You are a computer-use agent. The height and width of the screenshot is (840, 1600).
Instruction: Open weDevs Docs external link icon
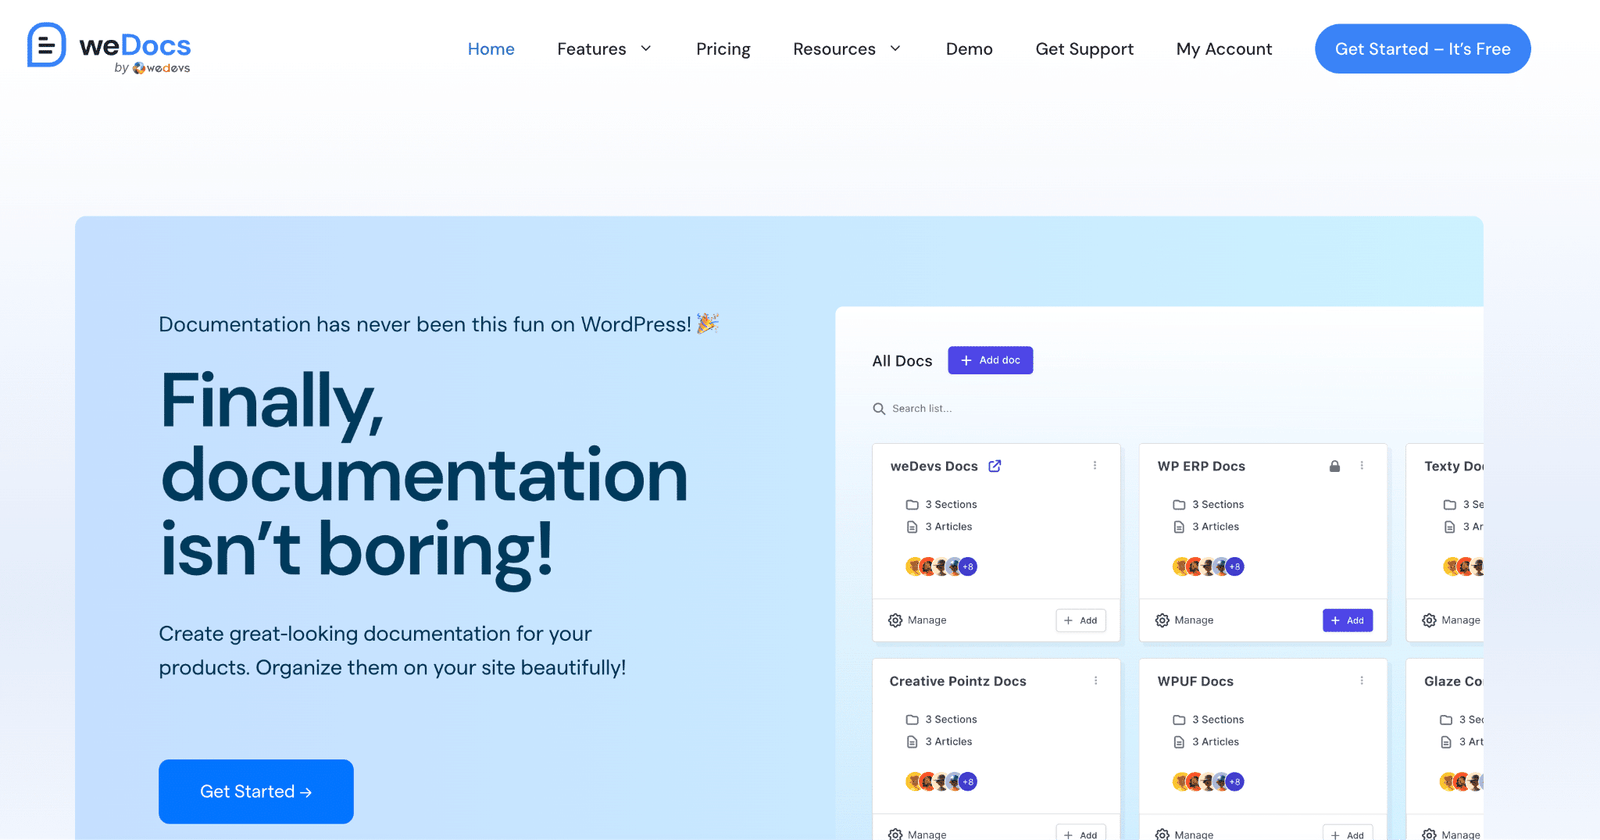tap(995, 466)
